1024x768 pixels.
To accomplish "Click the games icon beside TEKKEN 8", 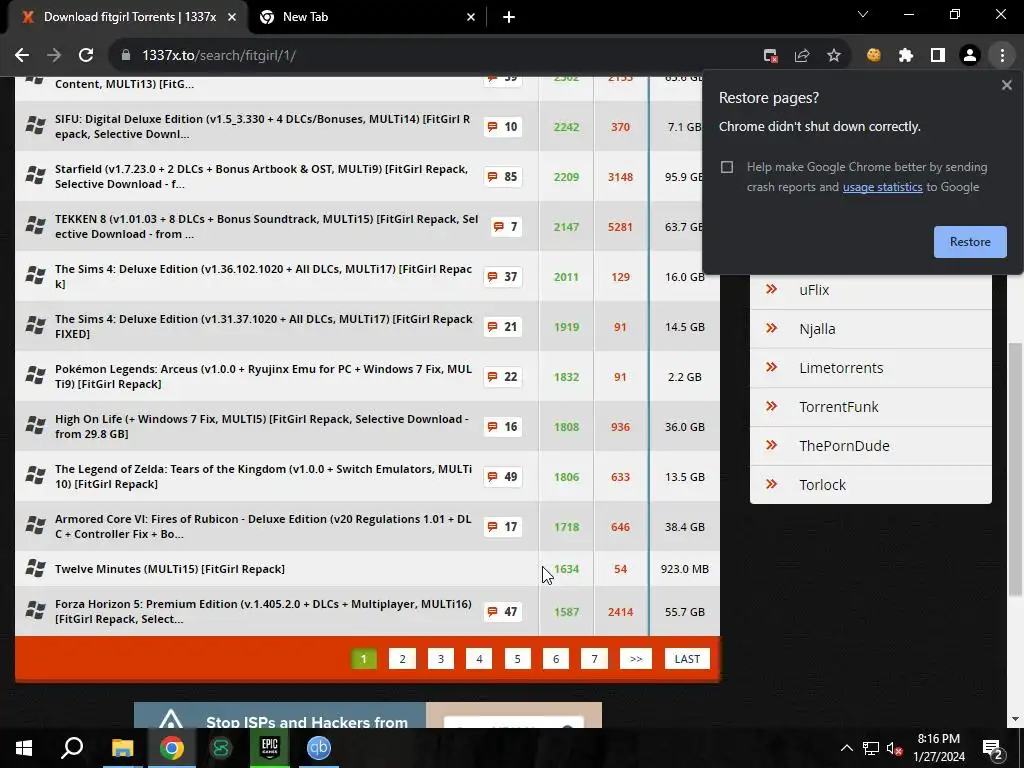I will coord(35,225).
